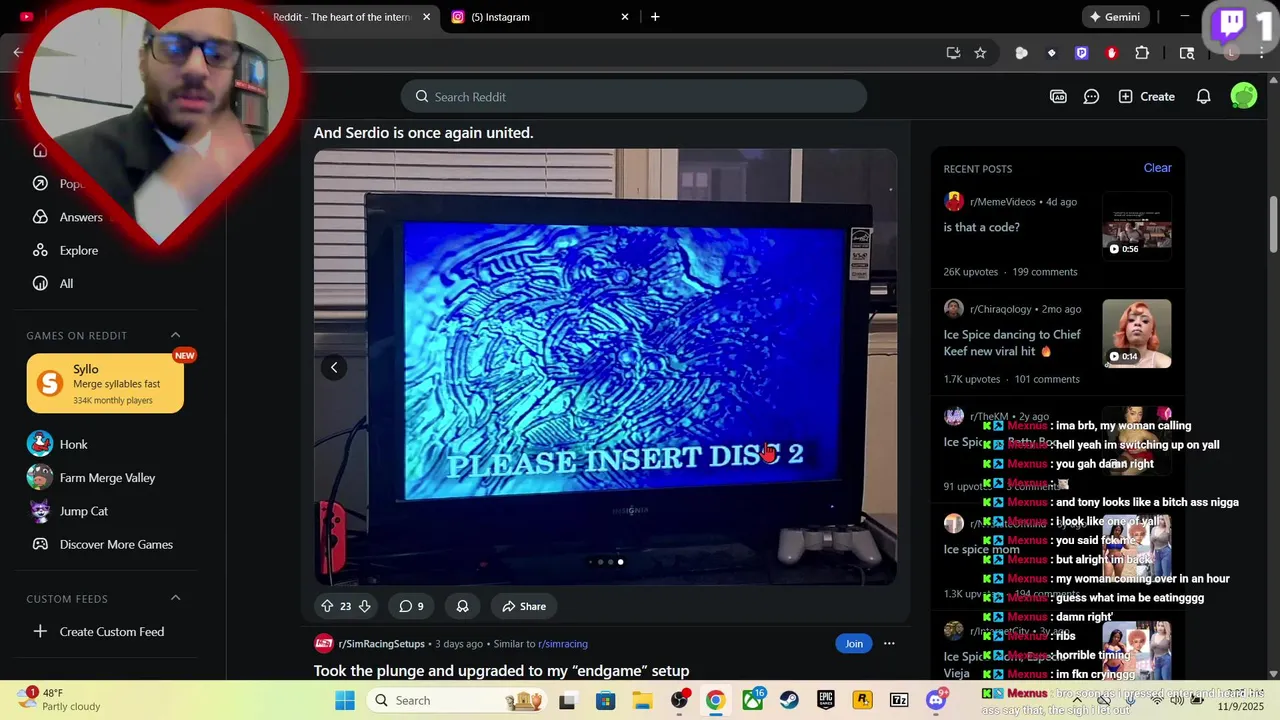
Task: Open more options for the SimRacingSetups post
Action: pos(889,644)
